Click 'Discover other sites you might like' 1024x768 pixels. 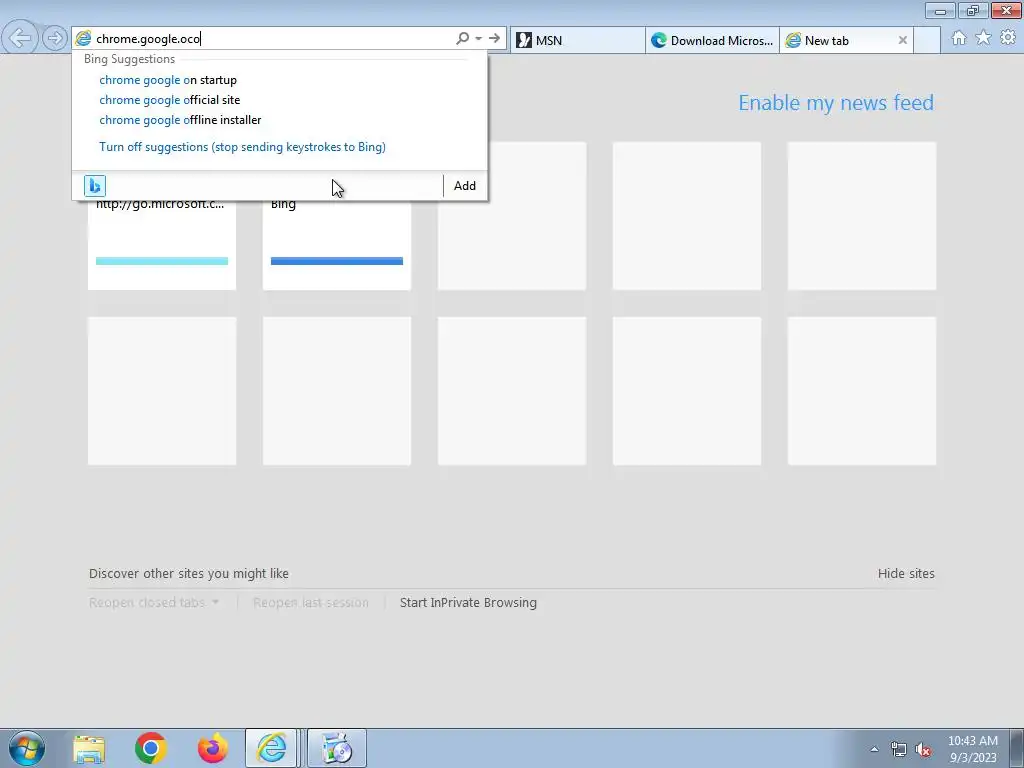(x=189, y=573)
